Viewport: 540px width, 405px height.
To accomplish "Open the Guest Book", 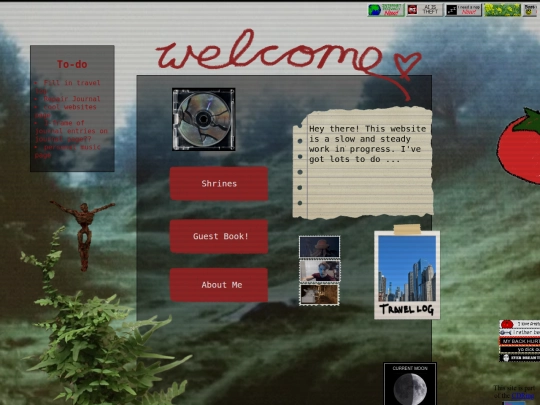I will click(x=219, y=236).
